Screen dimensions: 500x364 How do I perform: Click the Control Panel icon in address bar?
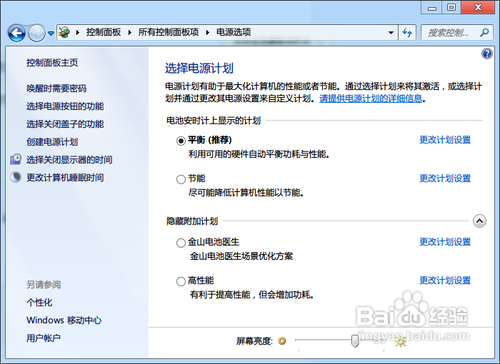(64, 32)
